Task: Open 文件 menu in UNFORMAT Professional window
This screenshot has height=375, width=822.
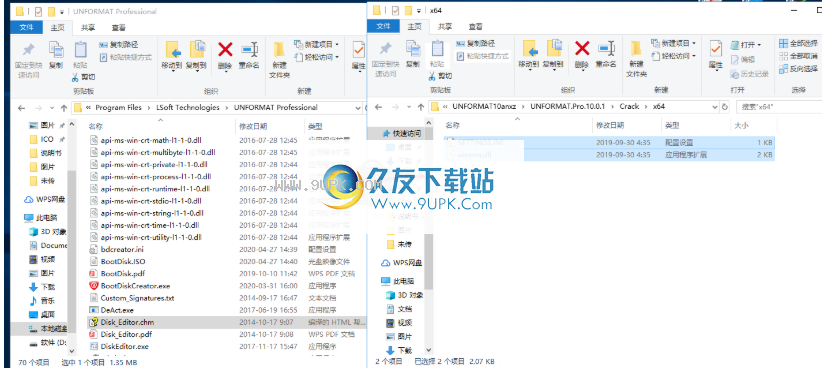Action: (x=27, y=27)
